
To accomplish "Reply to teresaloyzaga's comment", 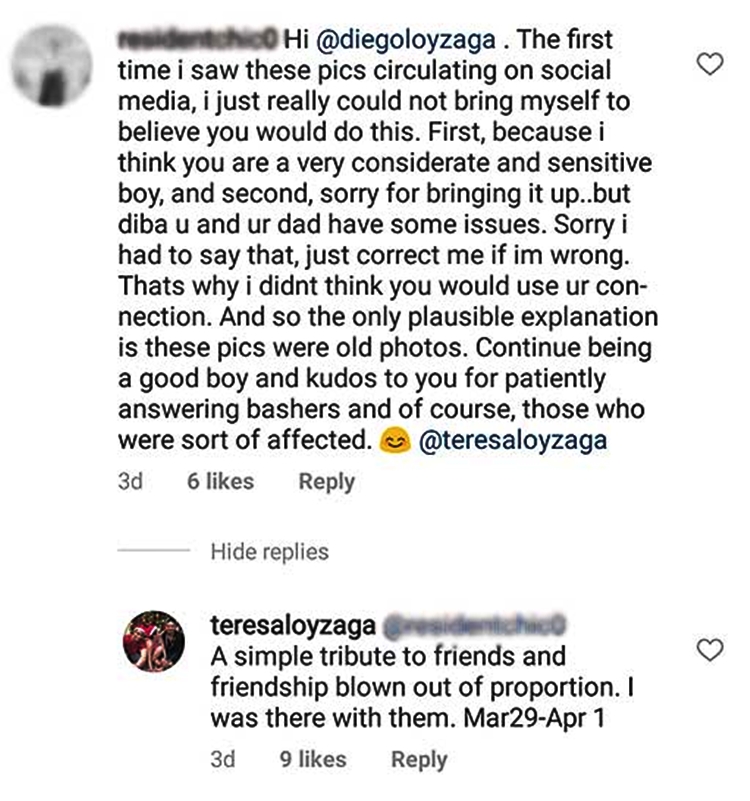I will 419,761.
